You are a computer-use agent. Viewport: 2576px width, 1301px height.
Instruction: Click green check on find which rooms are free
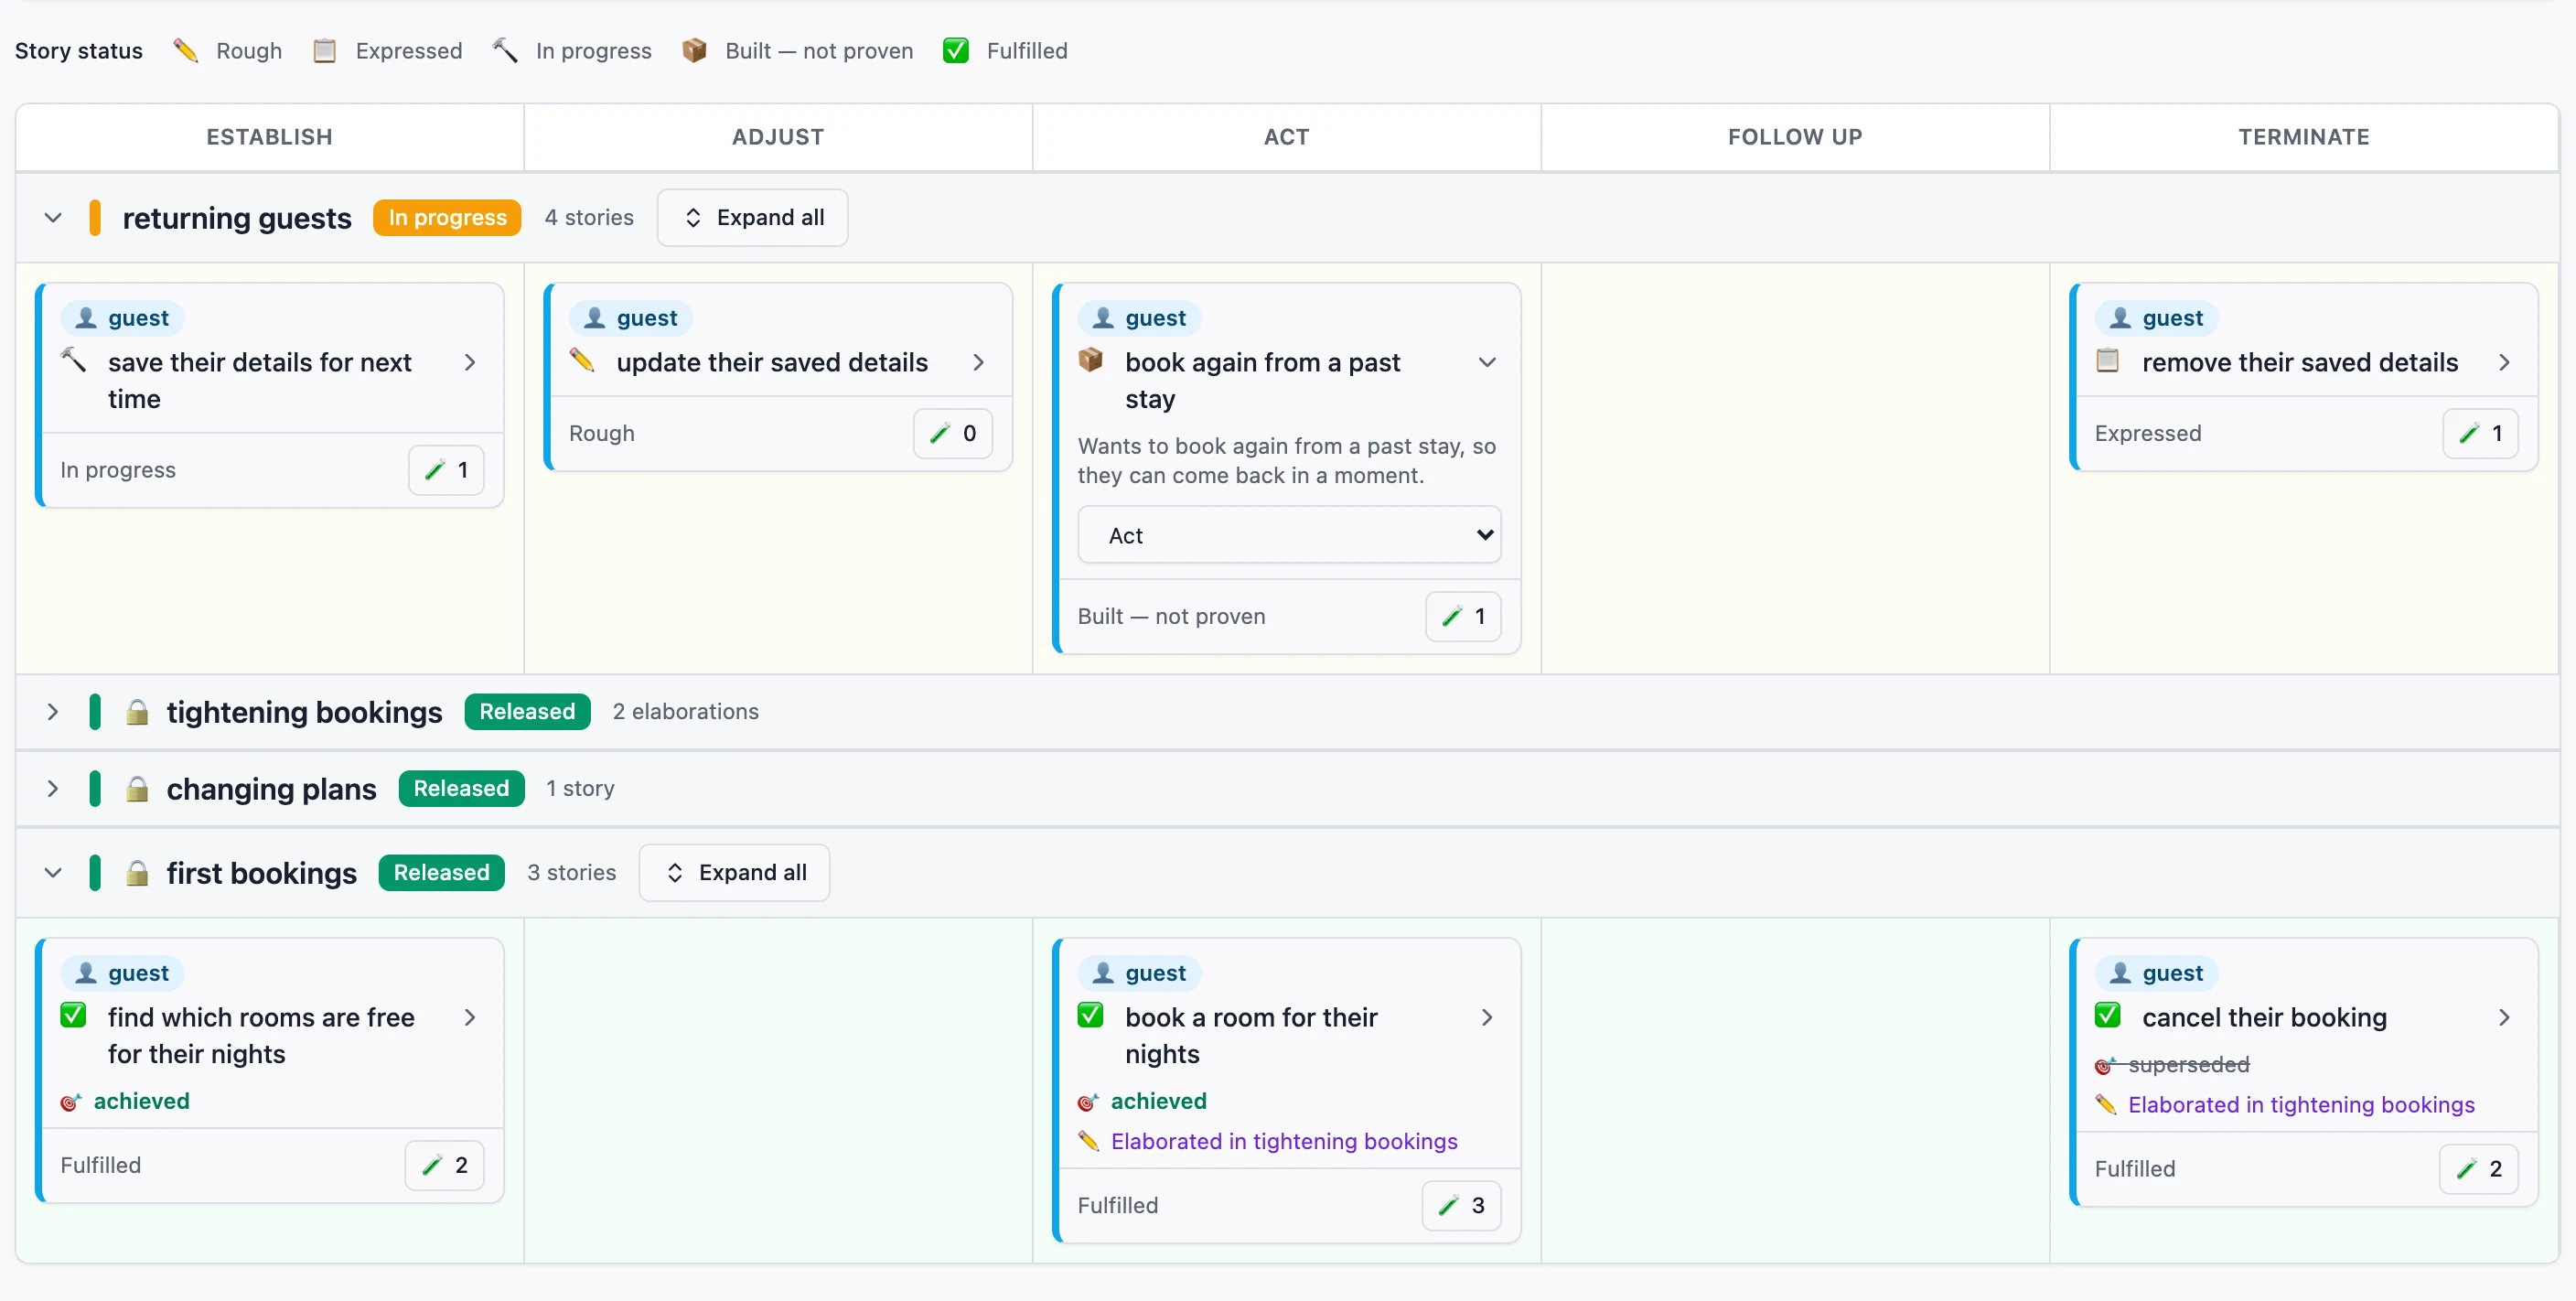pos(74,1016)
